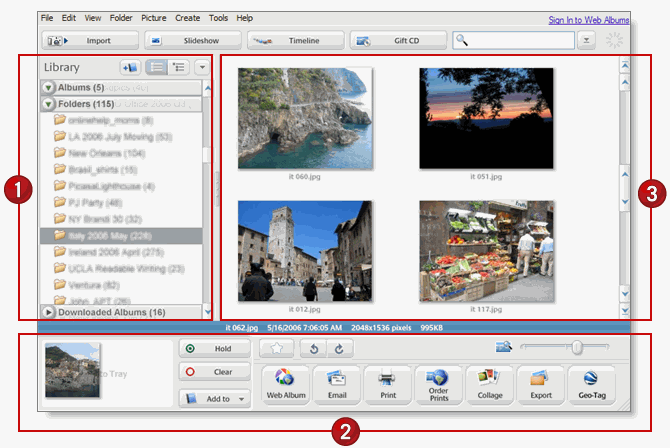Open the Tools menu
The image size is (670, 448).
pos(218,18)
